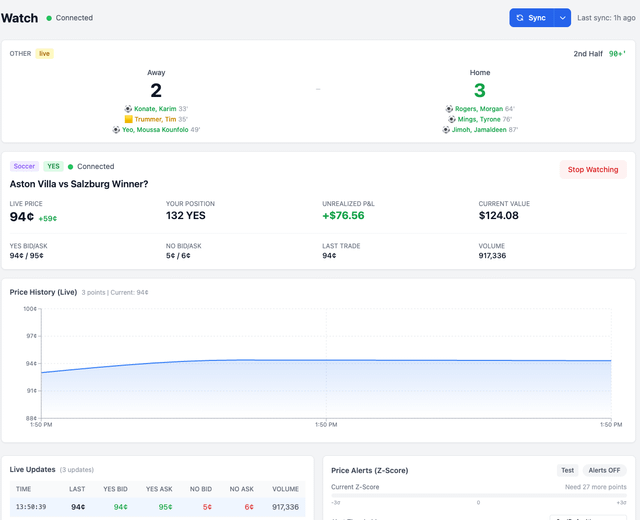Click the goal icon beside Mings, Tyrone
The width and height of the screenshot is (640, 520).
click(450, 119)
